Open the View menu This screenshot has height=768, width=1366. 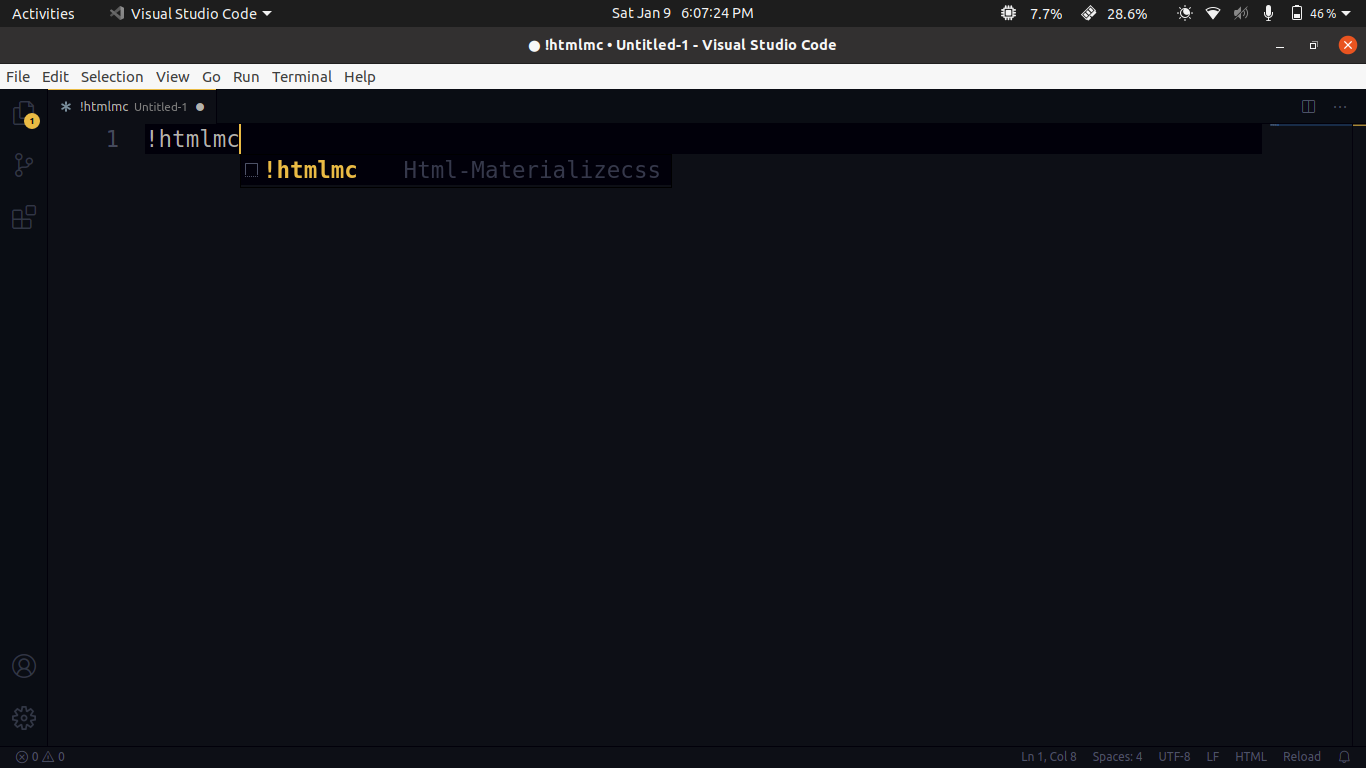click(172, 77)
